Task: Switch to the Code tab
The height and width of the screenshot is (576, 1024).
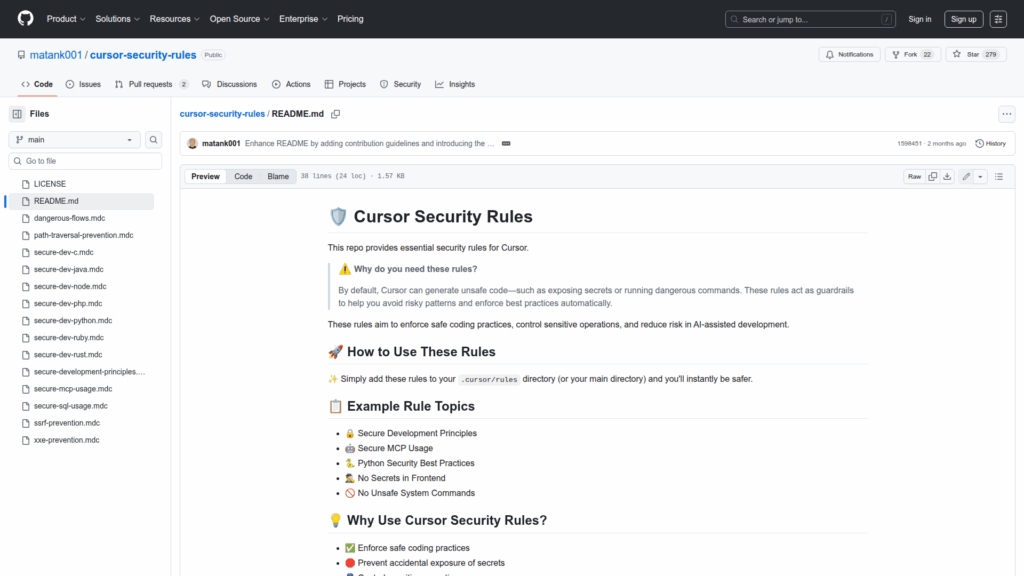Action: coord(37,84)
